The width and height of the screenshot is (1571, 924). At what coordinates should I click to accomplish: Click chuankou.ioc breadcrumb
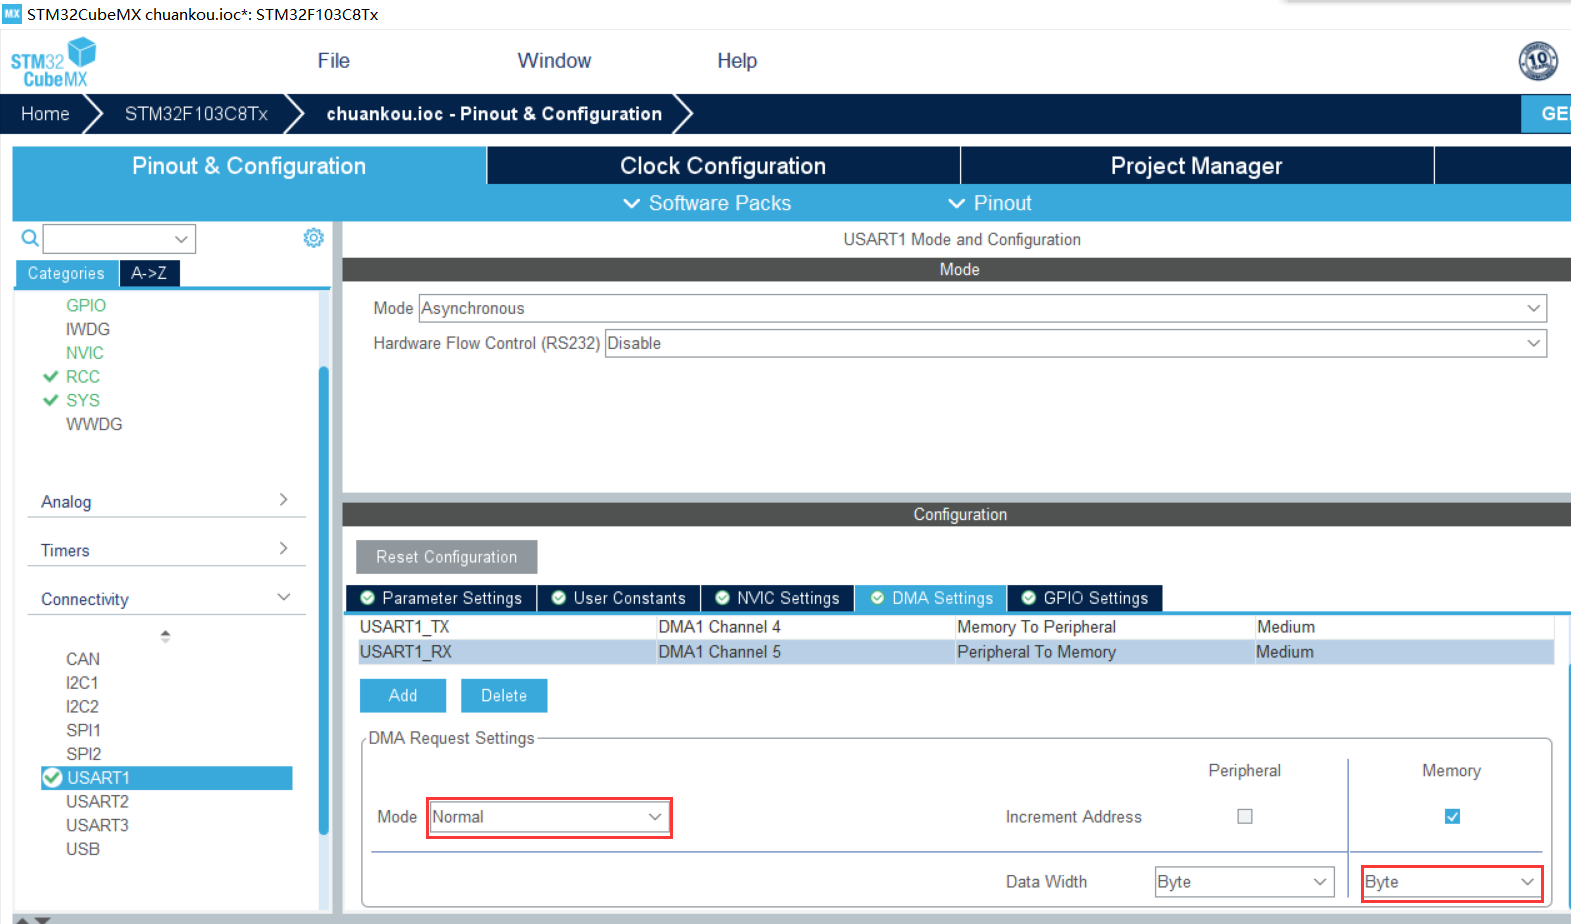494,114
